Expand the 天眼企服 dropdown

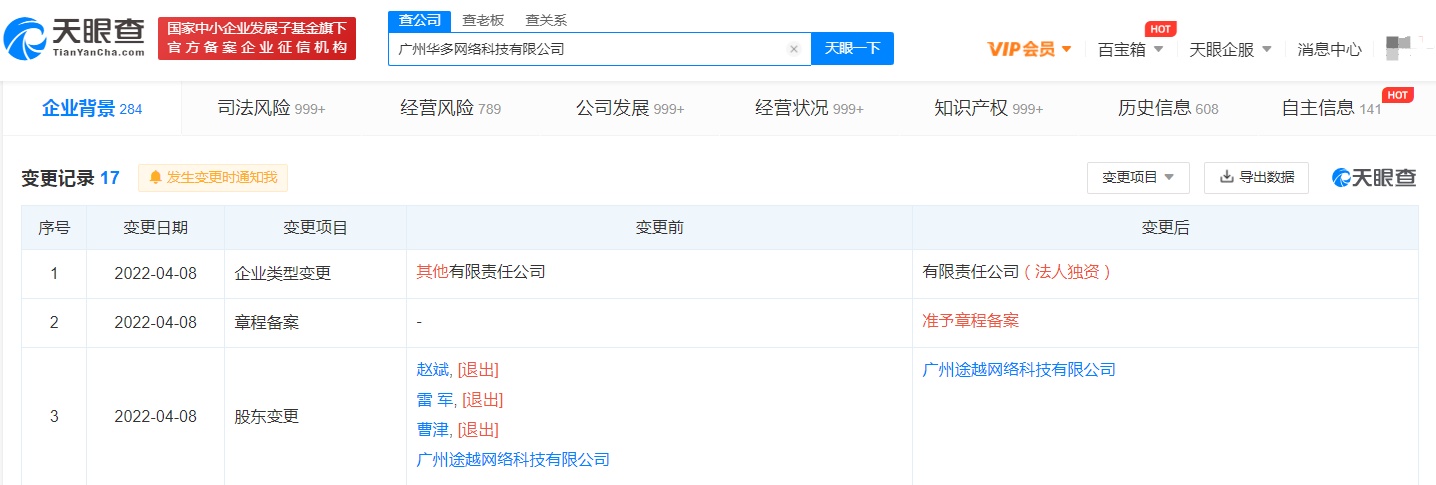pyautogui.click(x=1230, y=49)
